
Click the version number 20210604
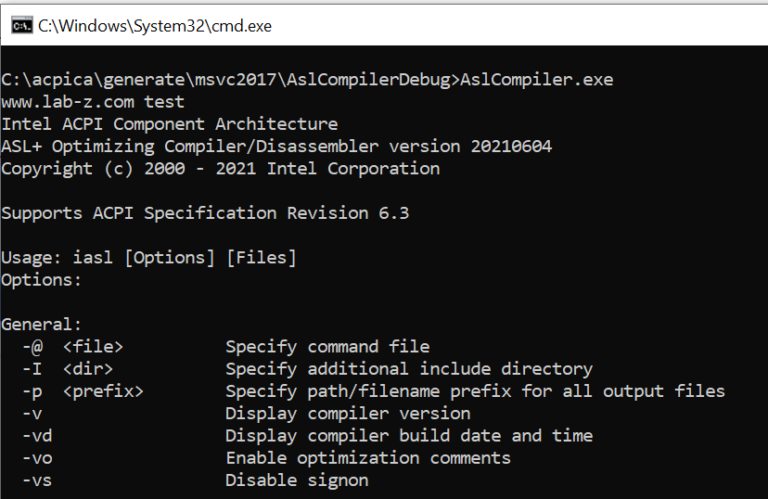[x=511, y=146]
